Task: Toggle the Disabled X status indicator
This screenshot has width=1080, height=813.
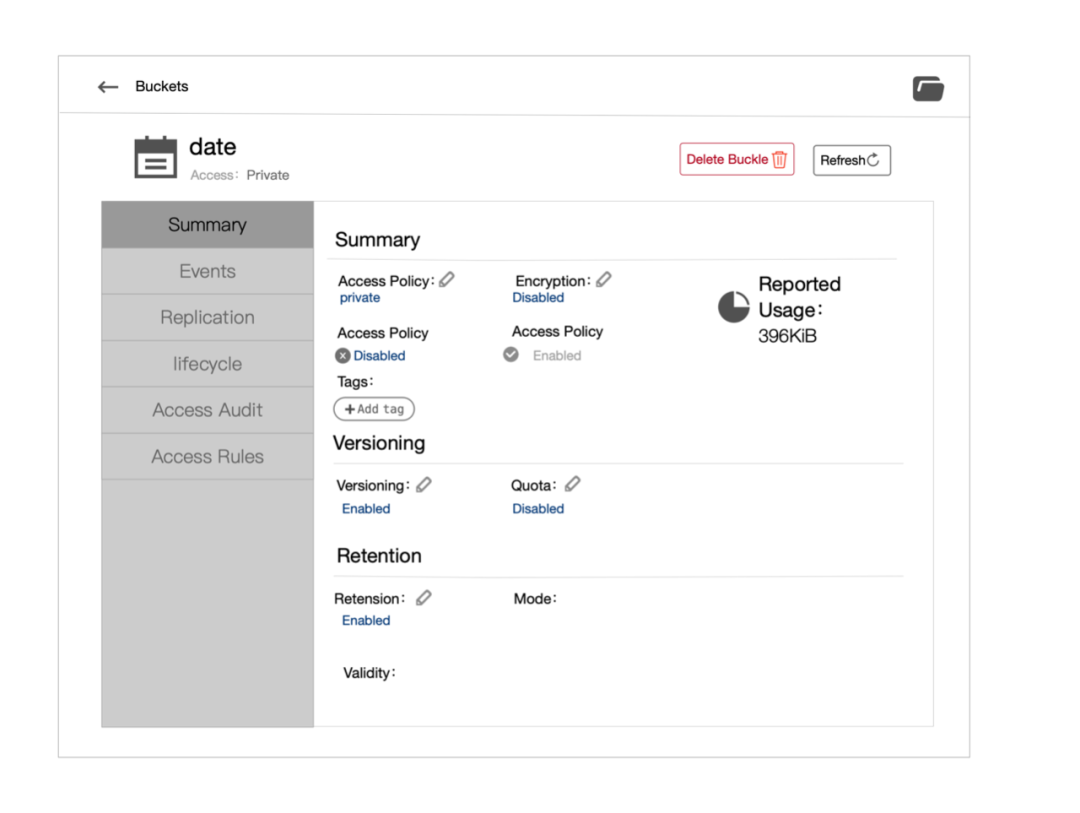Action: point(343,356)
